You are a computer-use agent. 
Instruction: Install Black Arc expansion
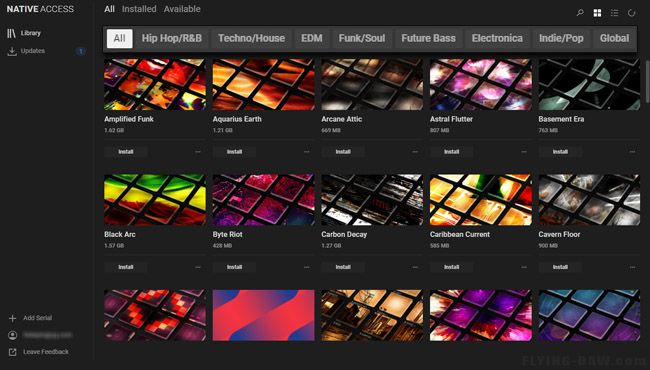click(x=126, y=267)
